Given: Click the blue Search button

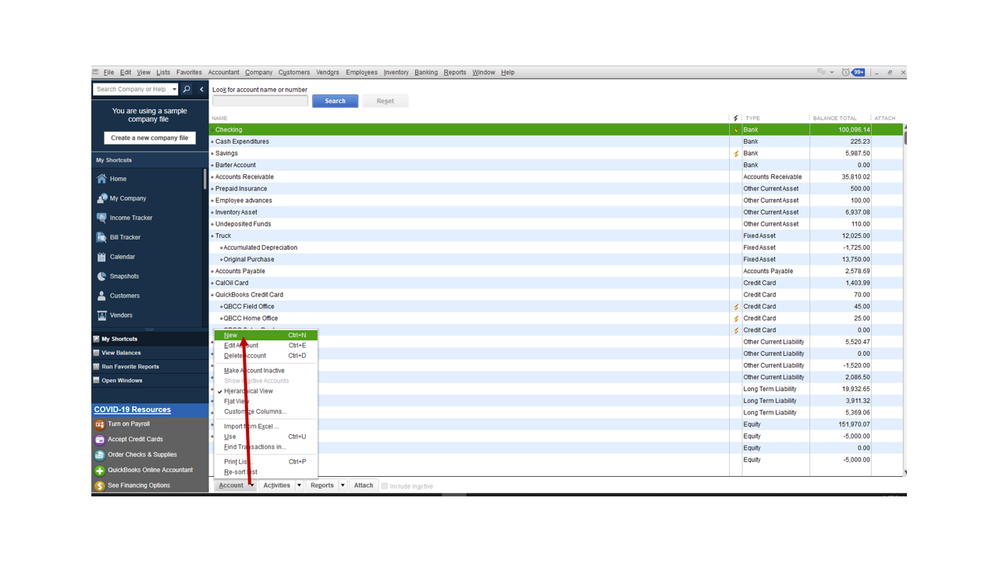Looking at the screenshot, I should point(335,101).
